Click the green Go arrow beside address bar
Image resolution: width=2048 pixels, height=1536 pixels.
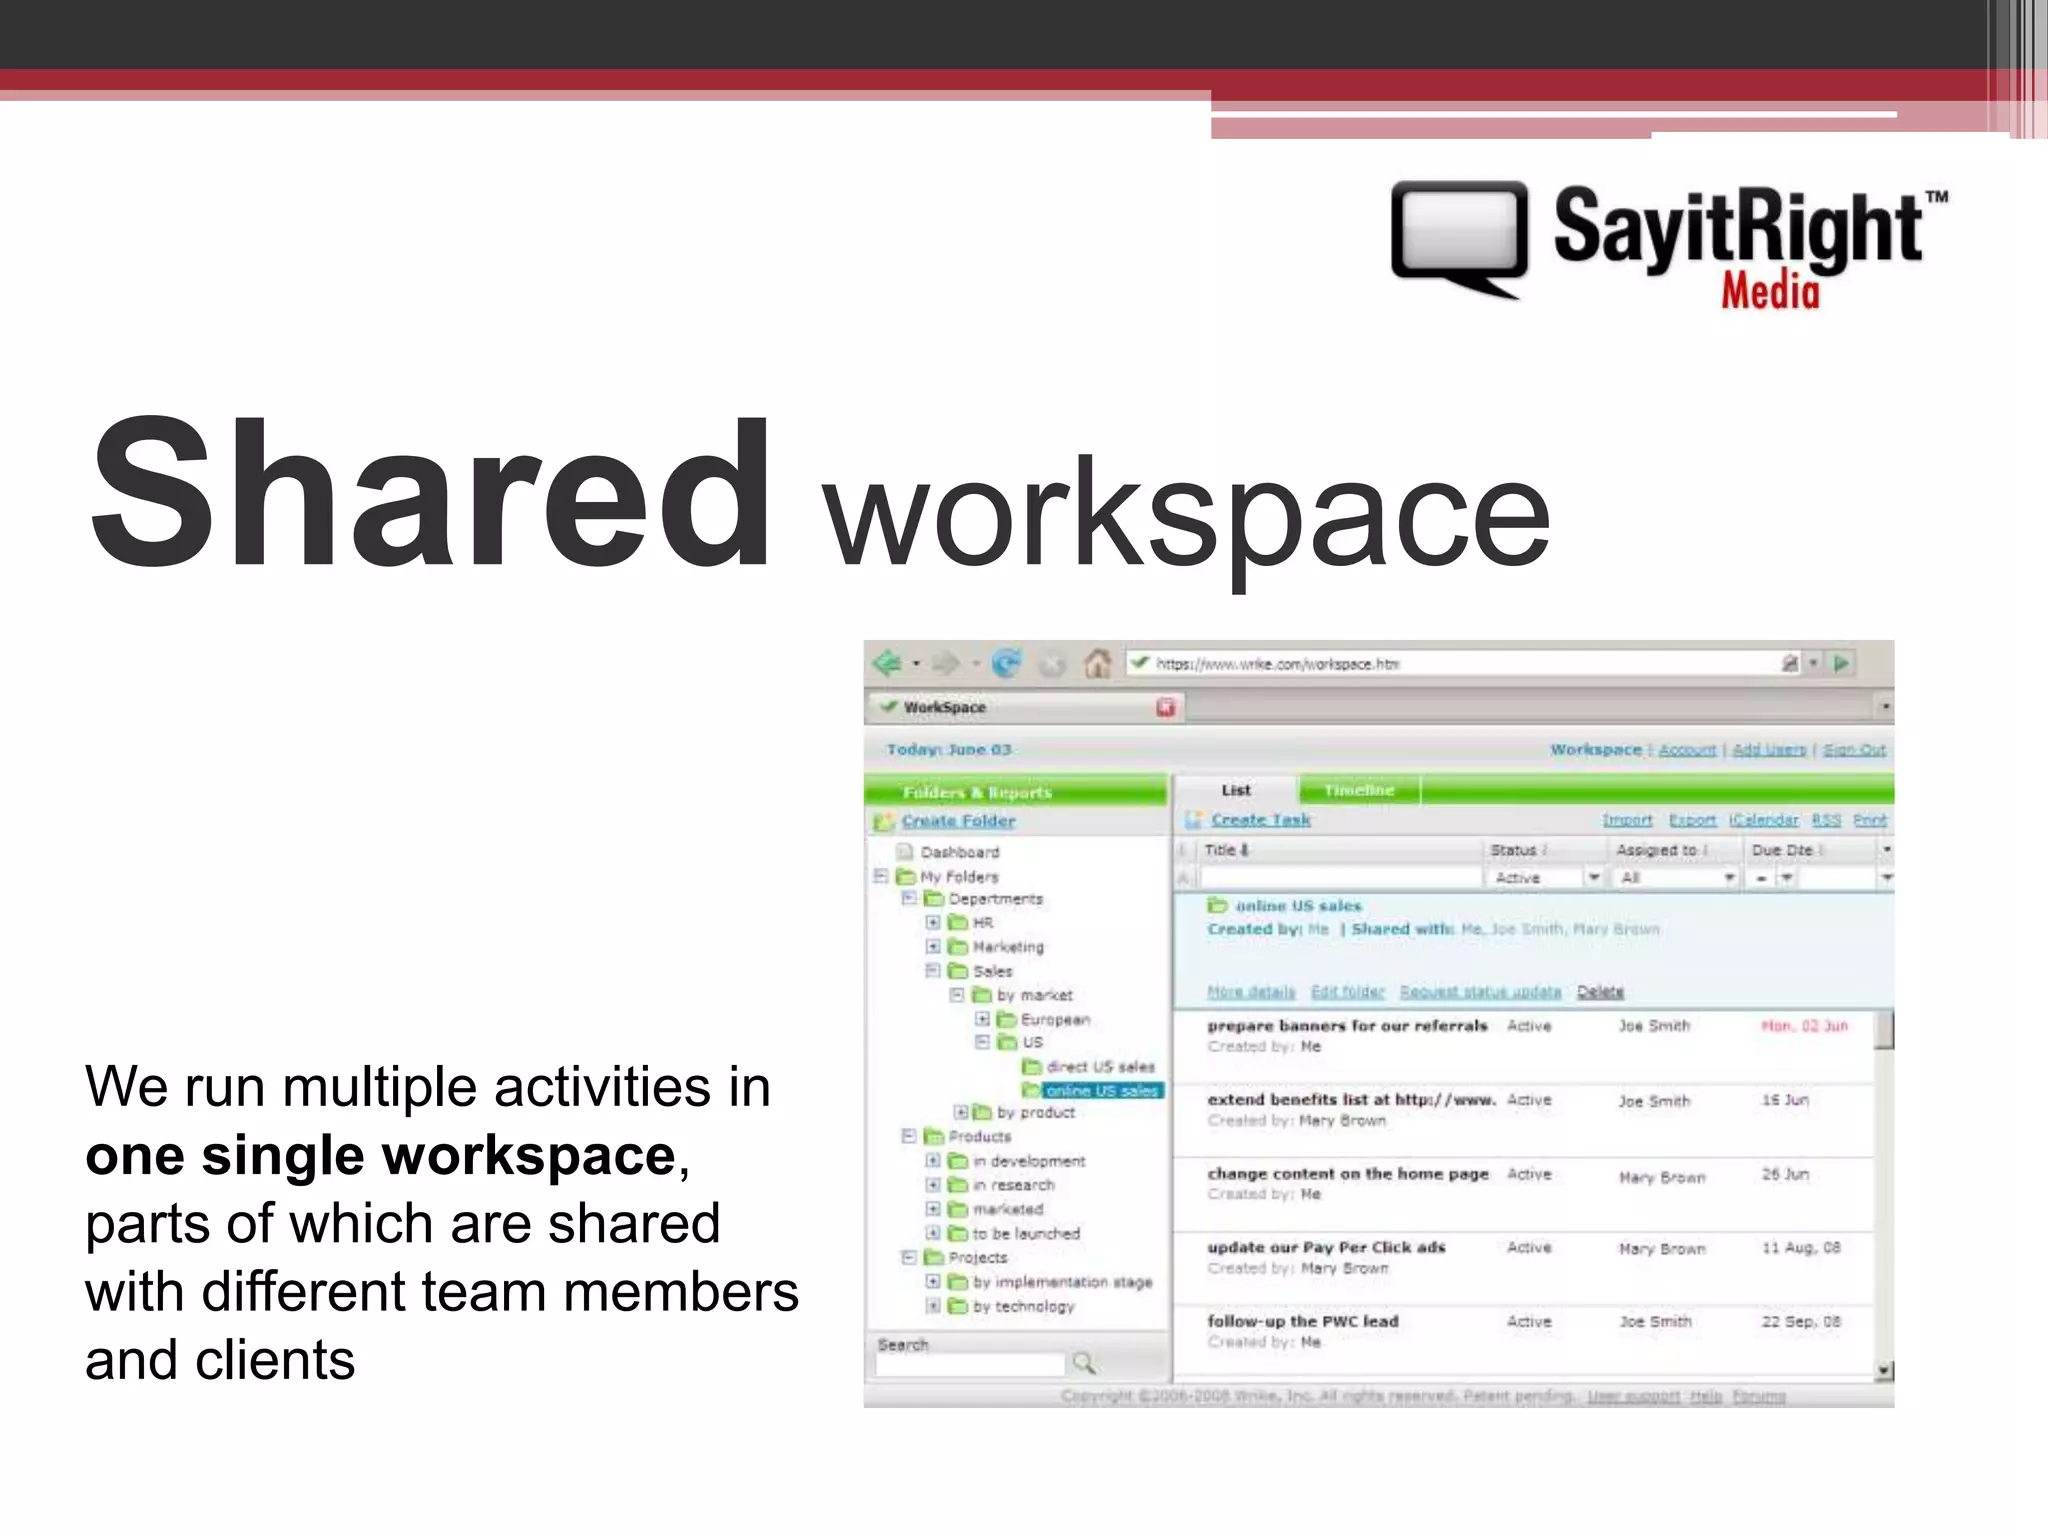tap(1841, 663)
